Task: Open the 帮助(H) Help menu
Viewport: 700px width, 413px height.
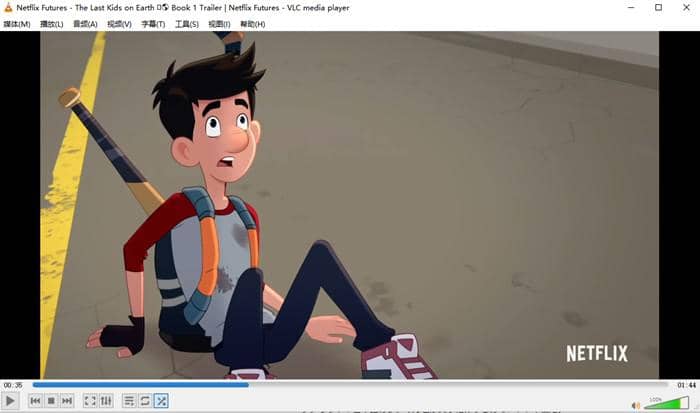Action: coord(253,24)
